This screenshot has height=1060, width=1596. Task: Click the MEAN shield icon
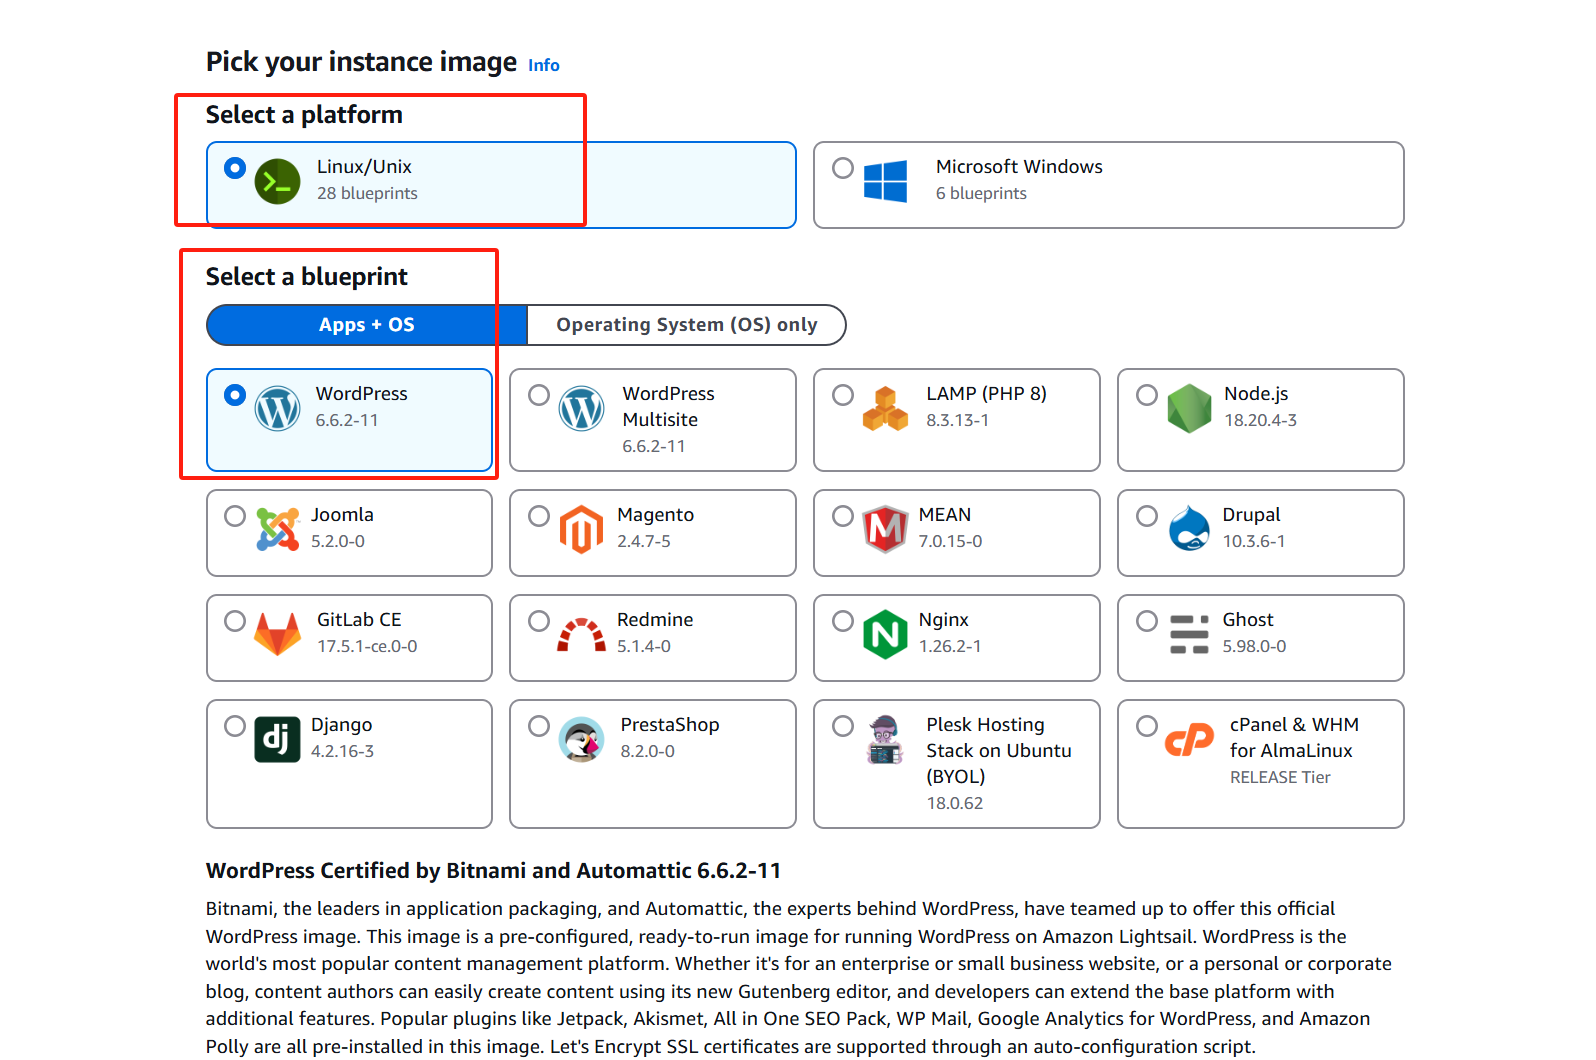(885, 529)
